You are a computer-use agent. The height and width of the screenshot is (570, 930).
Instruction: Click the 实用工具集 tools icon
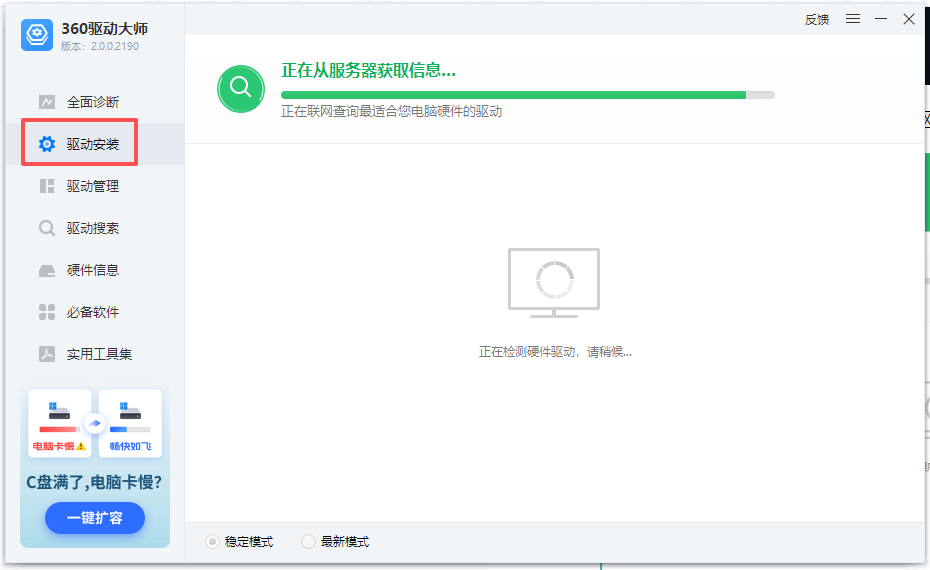(47, 354)
